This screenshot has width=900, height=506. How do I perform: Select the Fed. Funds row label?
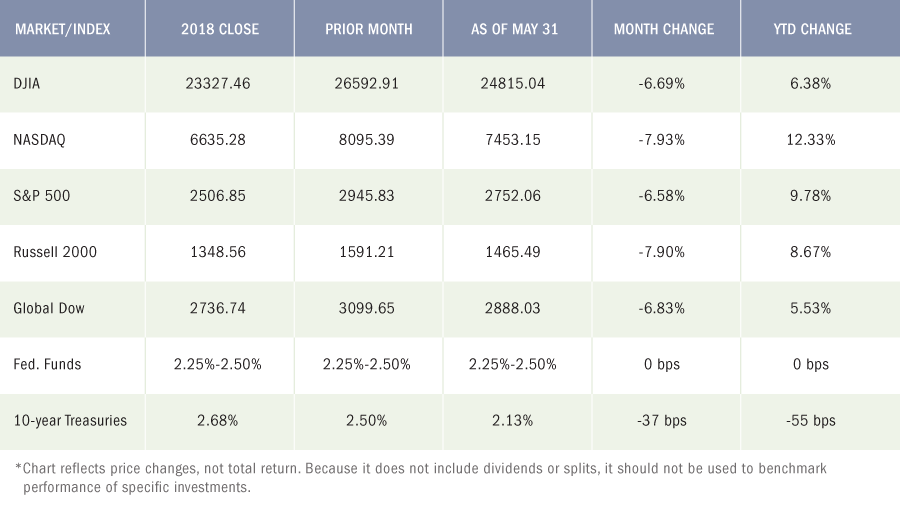click(47, 364)
